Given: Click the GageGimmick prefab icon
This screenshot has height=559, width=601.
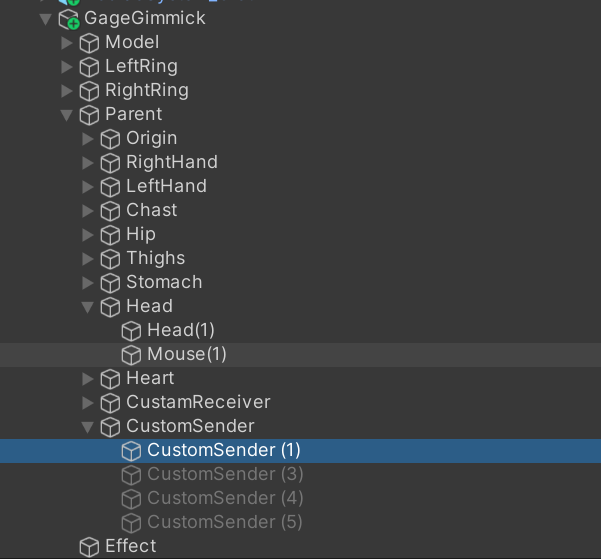Looking at the screenshot, I should [x=69, y=19].
